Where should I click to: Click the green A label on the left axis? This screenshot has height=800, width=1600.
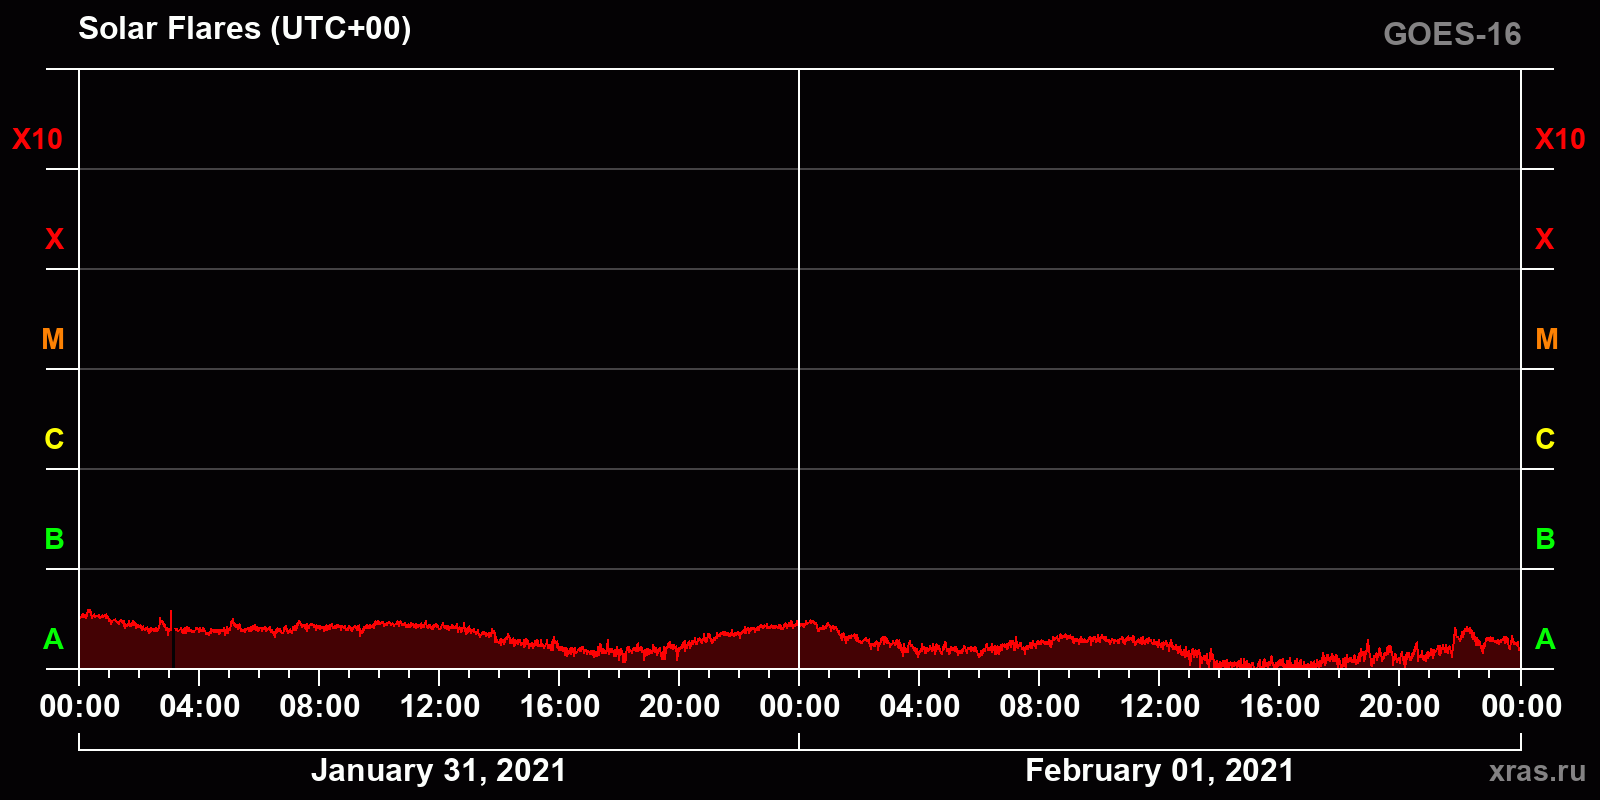point(54,639)
